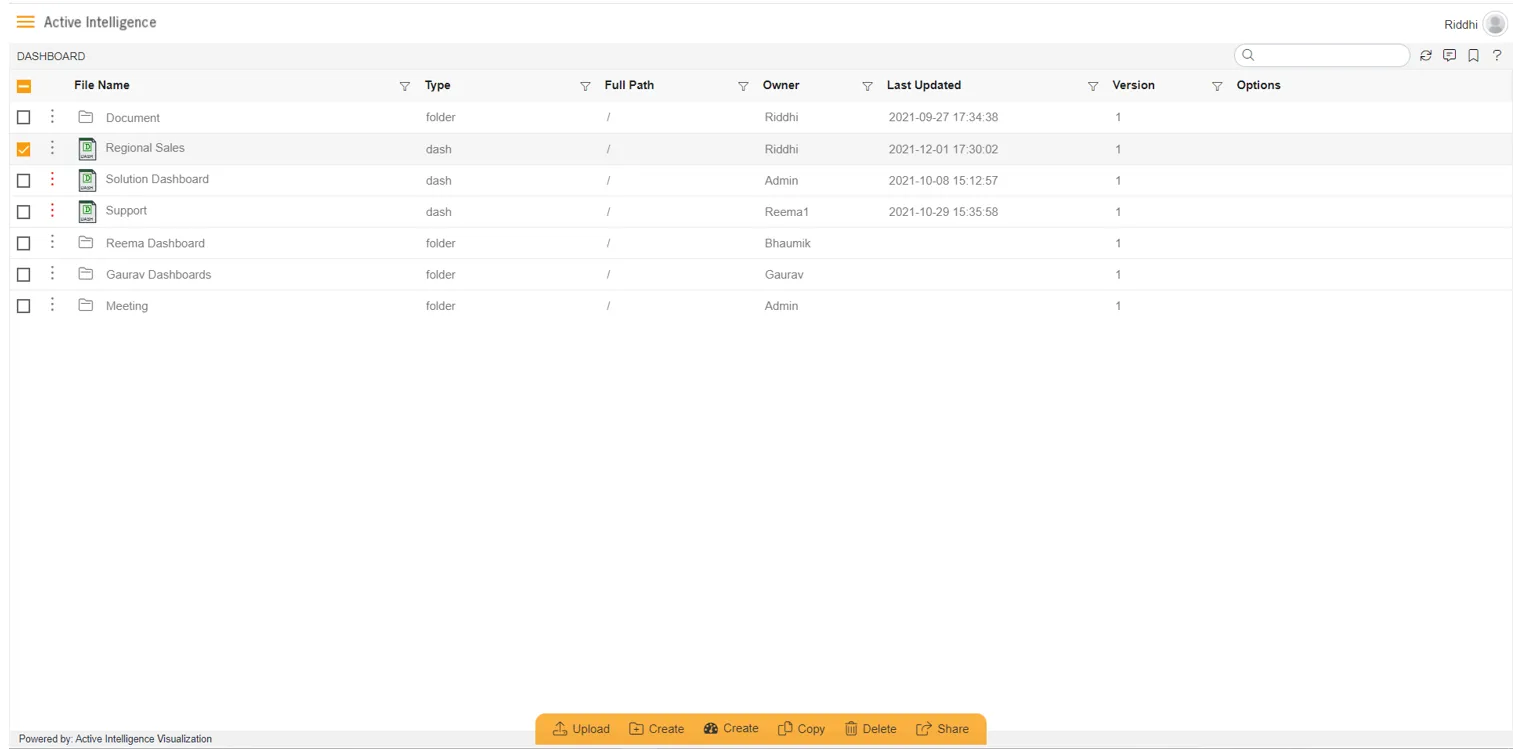Click Create folder button with plus-folder icon
This screenshot has height=749, width=1513.
(656, 729)
